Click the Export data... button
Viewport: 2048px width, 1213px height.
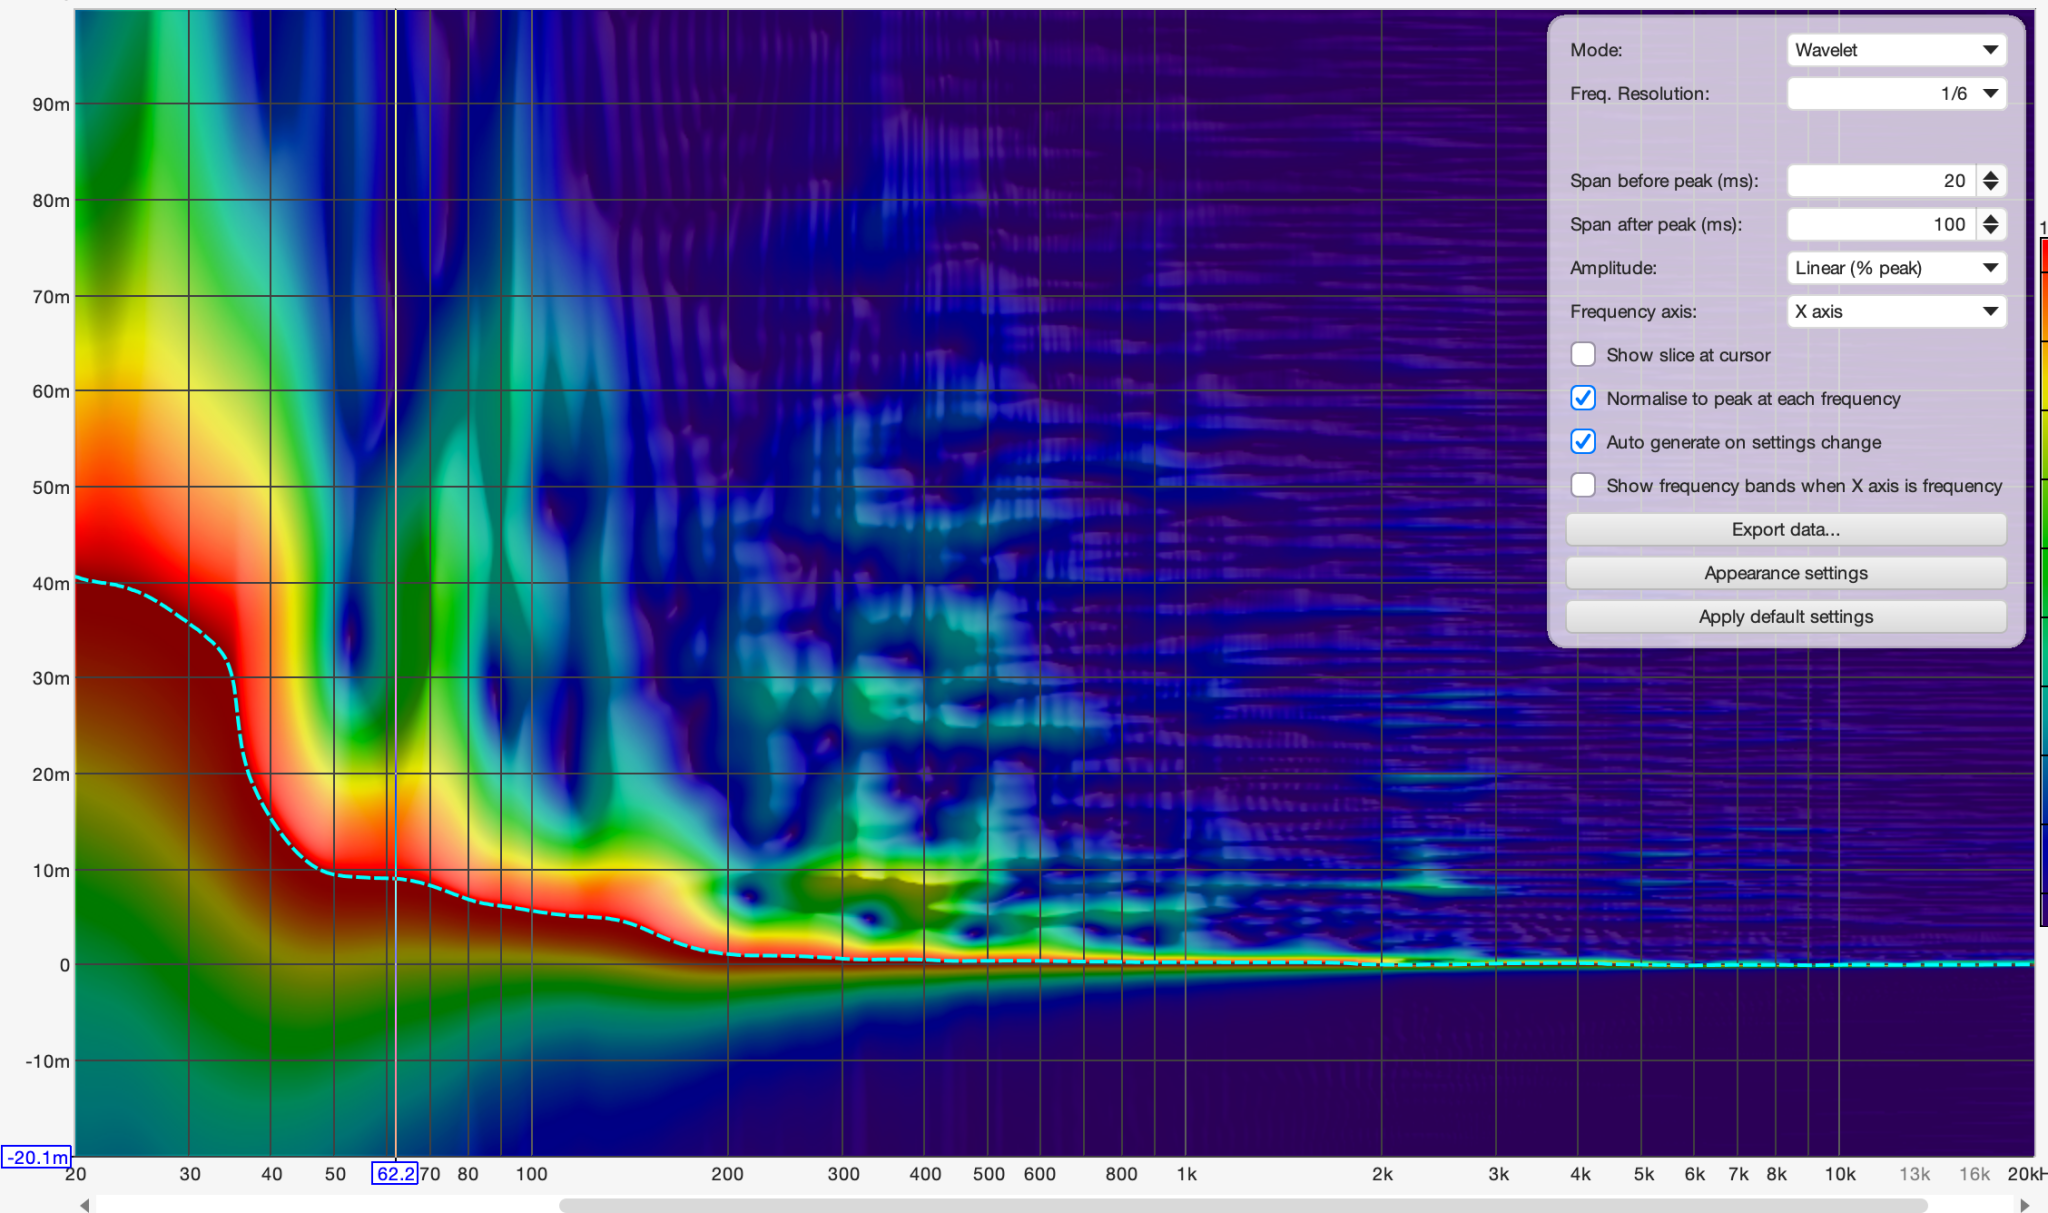[x=1786, y=530]
